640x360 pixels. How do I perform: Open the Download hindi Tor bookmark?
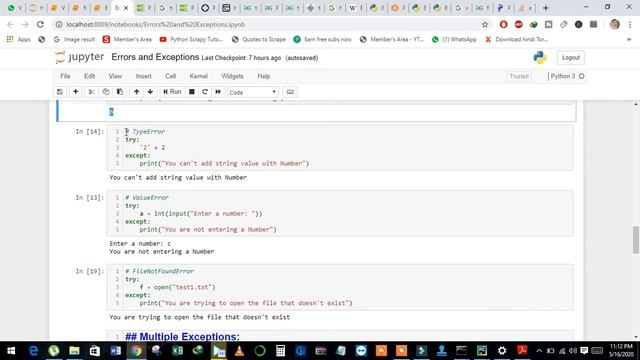click(x=516, y=40)
